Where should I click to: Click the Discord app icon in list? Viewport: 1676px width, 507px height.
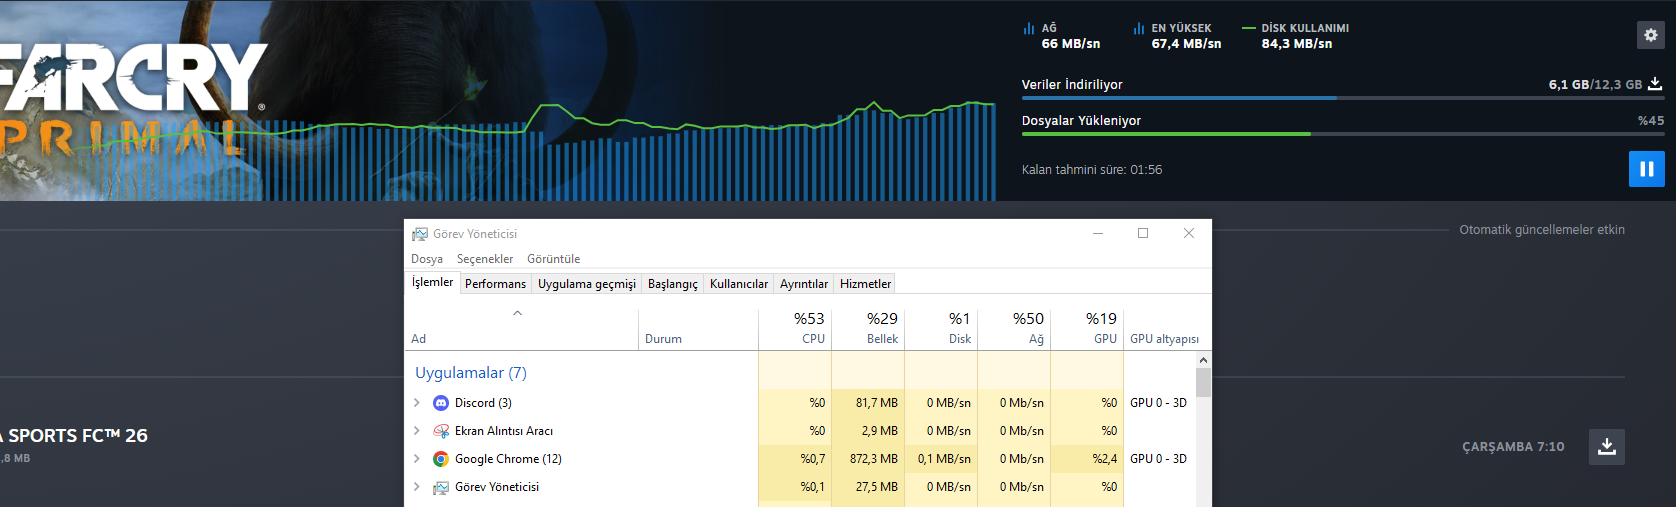441,403
